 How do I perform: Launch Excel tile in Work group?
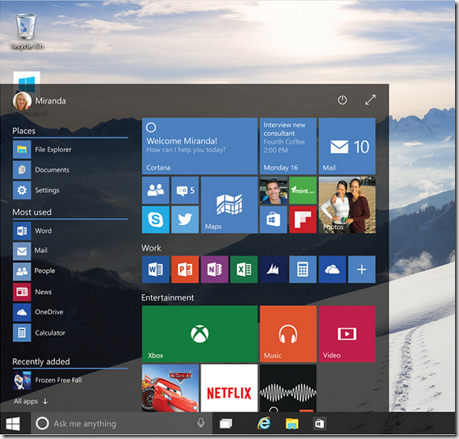[244, 269]
